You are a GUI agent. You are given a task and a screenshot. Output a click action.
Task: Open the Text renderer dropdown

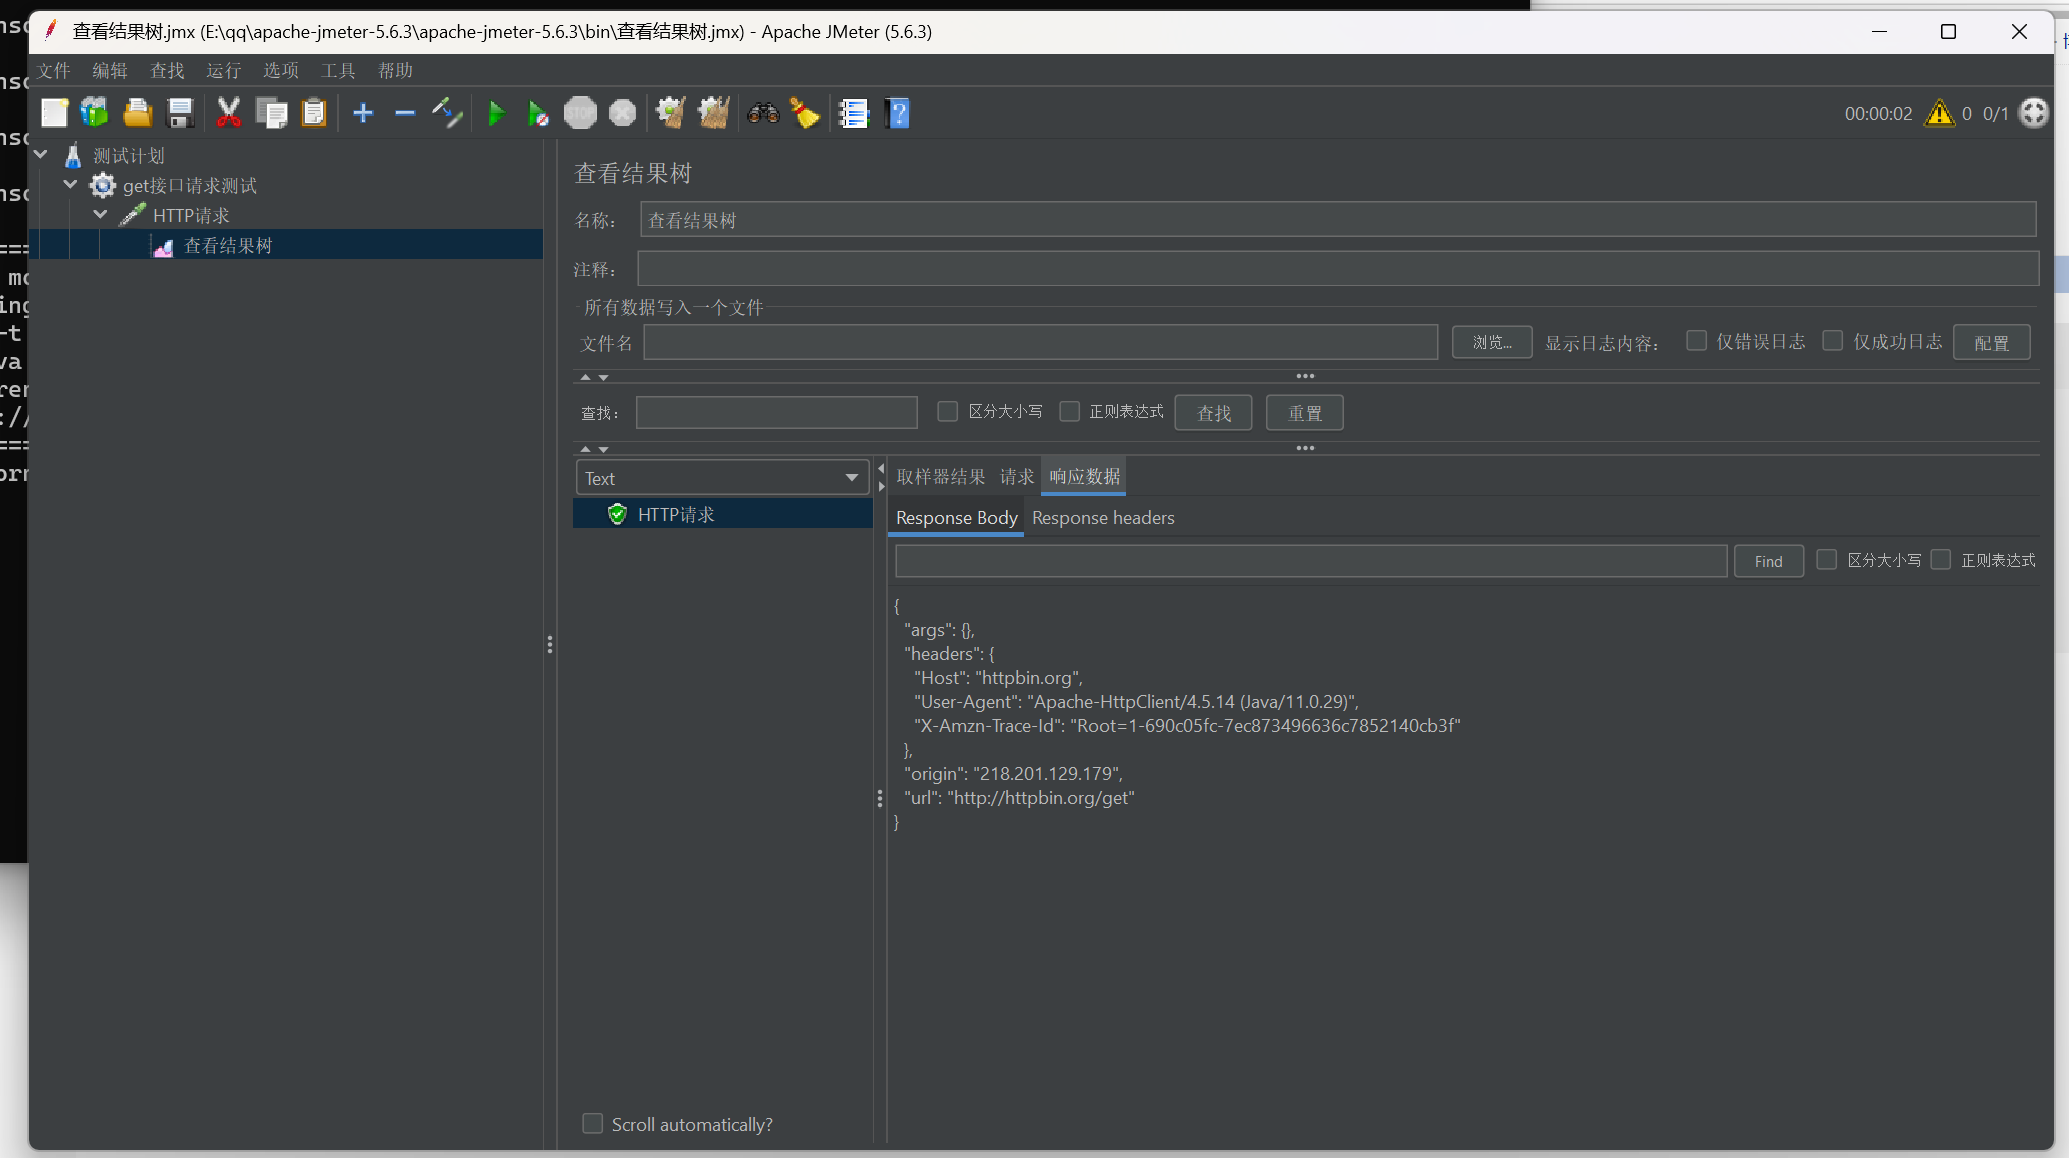click(x=722, y=478)
